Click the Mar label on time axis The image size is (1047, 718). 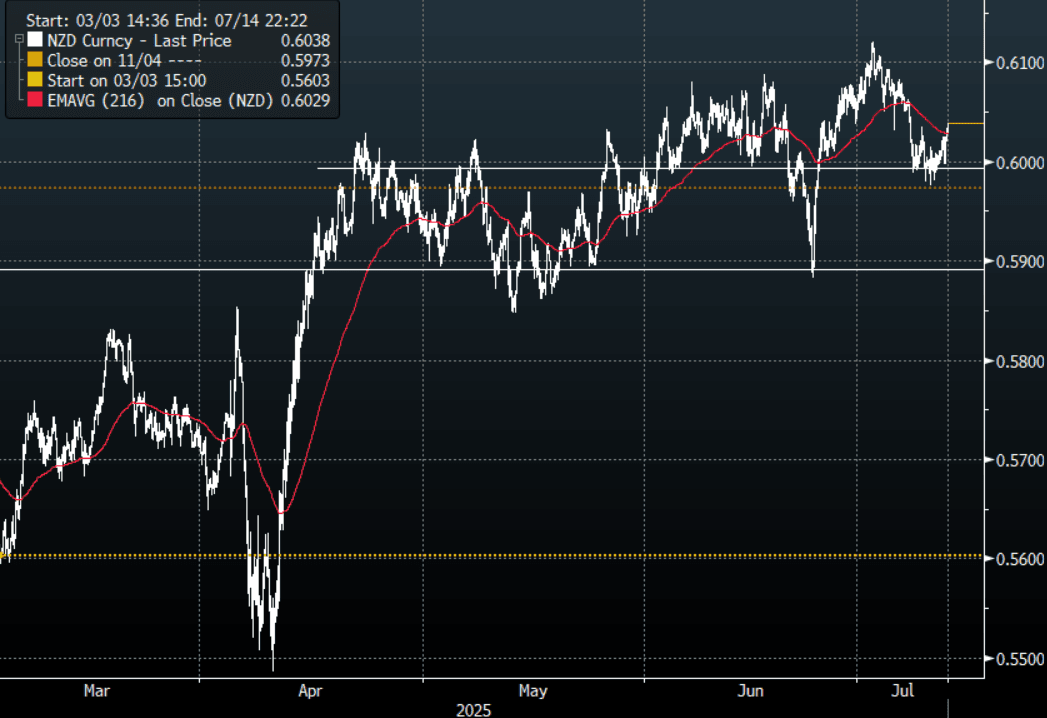click(96, 691)
